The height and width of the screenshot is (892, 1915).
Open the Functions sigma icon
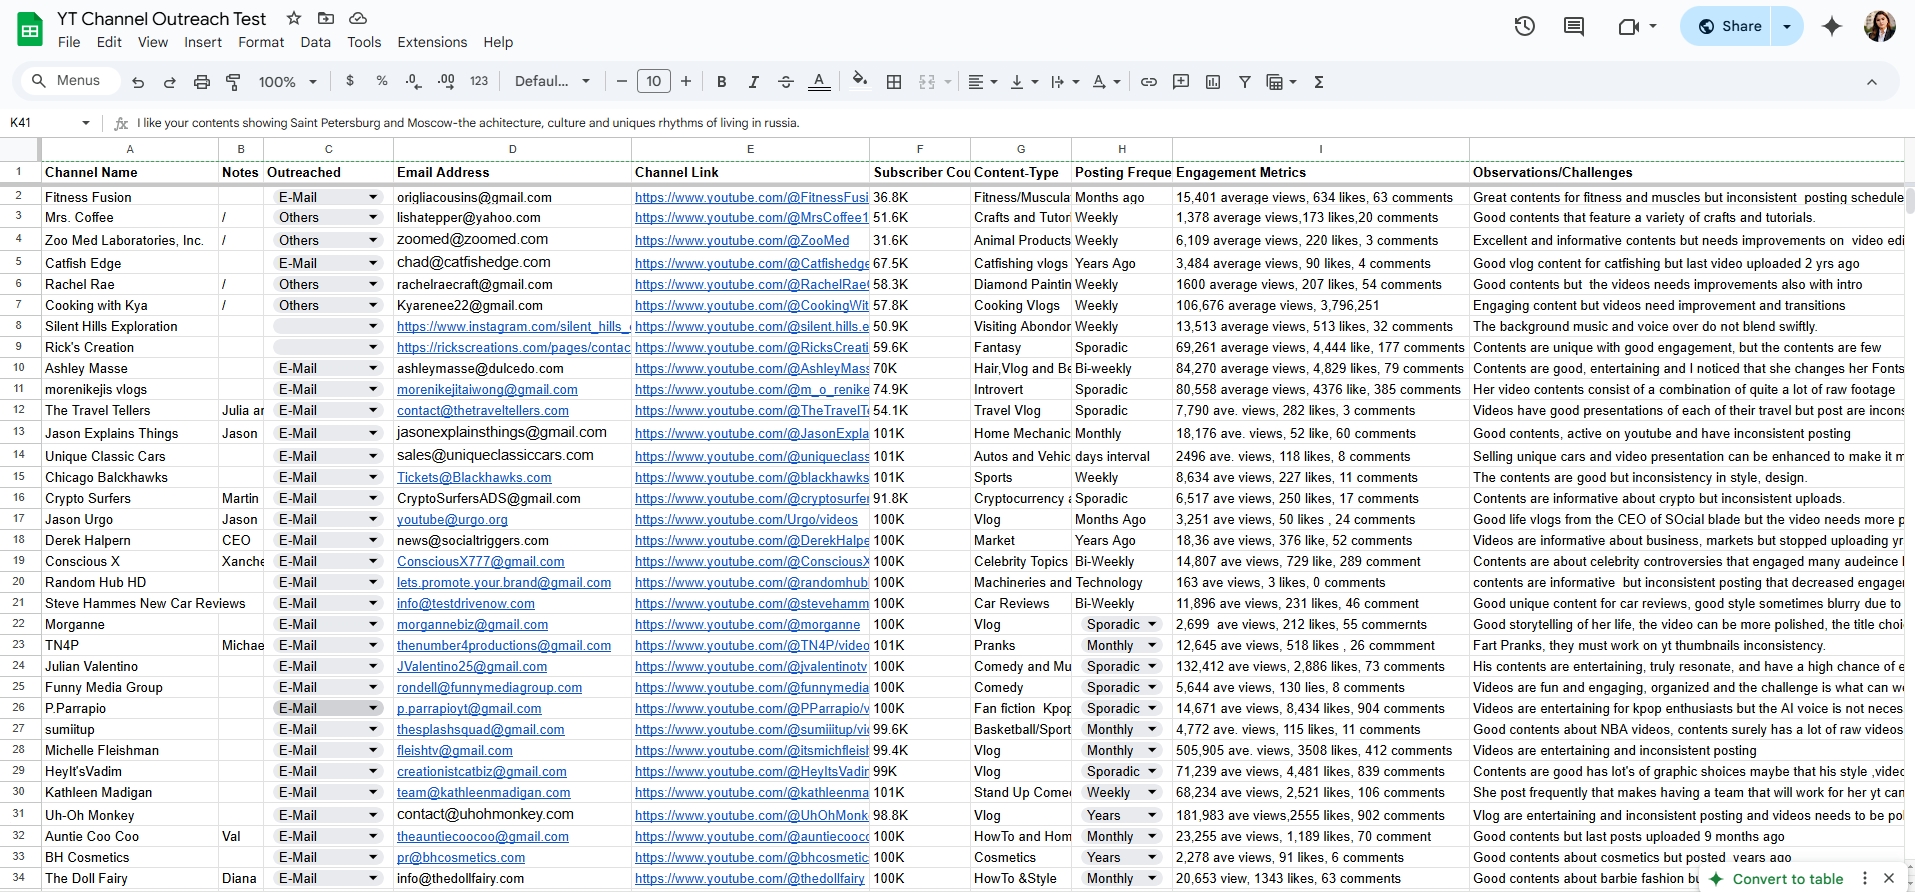[x=1319, y=82]
